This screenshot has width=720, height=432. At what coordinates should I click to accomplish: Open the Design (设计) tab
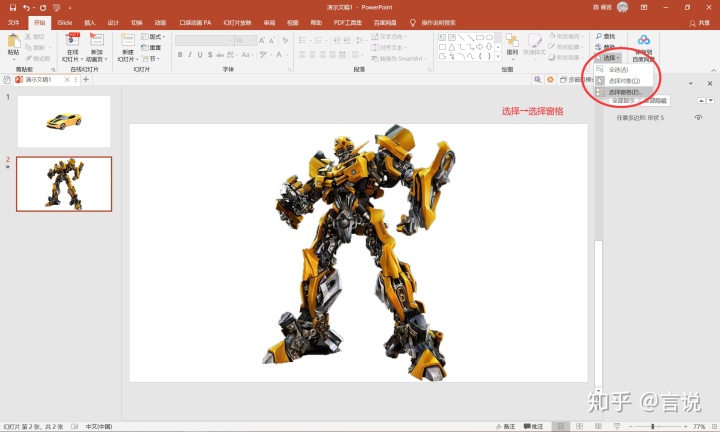click(x=113, y=22)
